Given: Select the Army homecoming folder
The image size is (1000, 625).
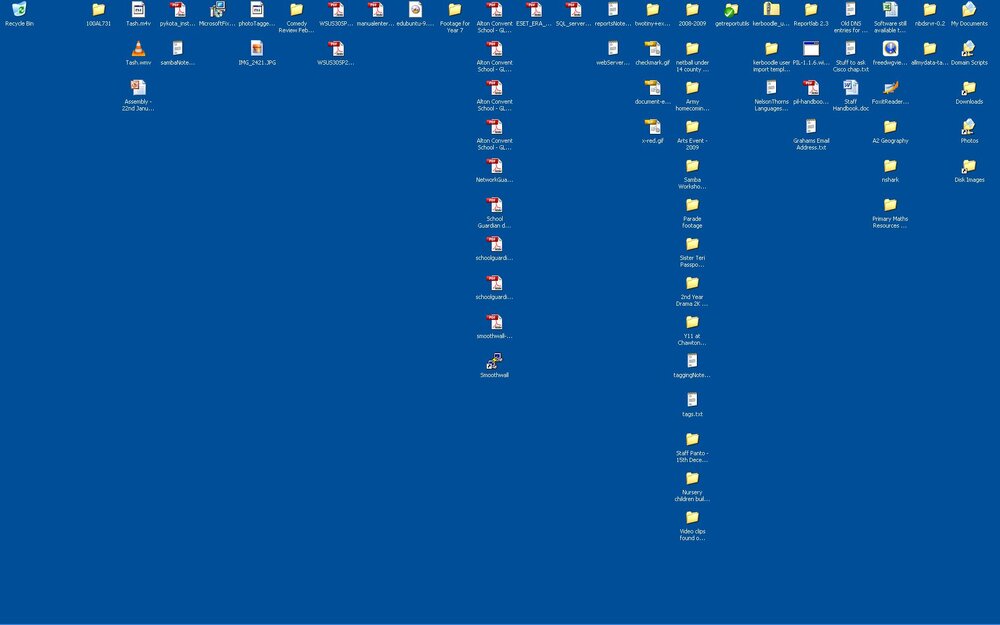Looking at the screenshot, I should pos(692,87).
